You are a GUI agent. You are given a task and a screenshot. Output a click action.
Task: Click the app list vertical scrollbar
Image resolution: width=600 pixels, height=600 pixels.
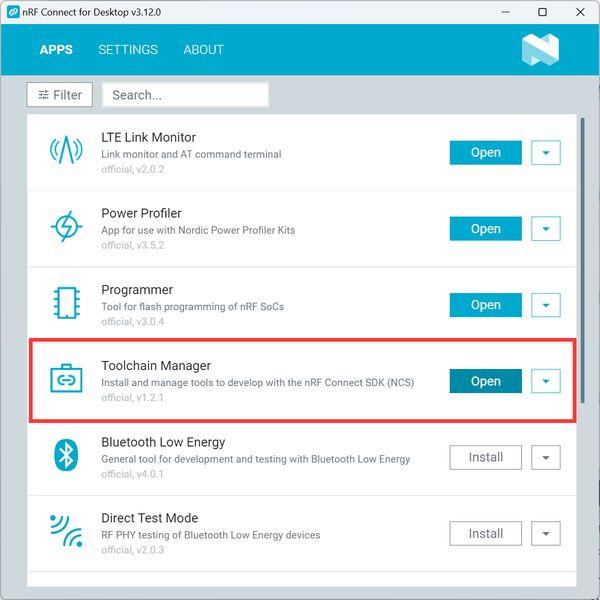582,260
